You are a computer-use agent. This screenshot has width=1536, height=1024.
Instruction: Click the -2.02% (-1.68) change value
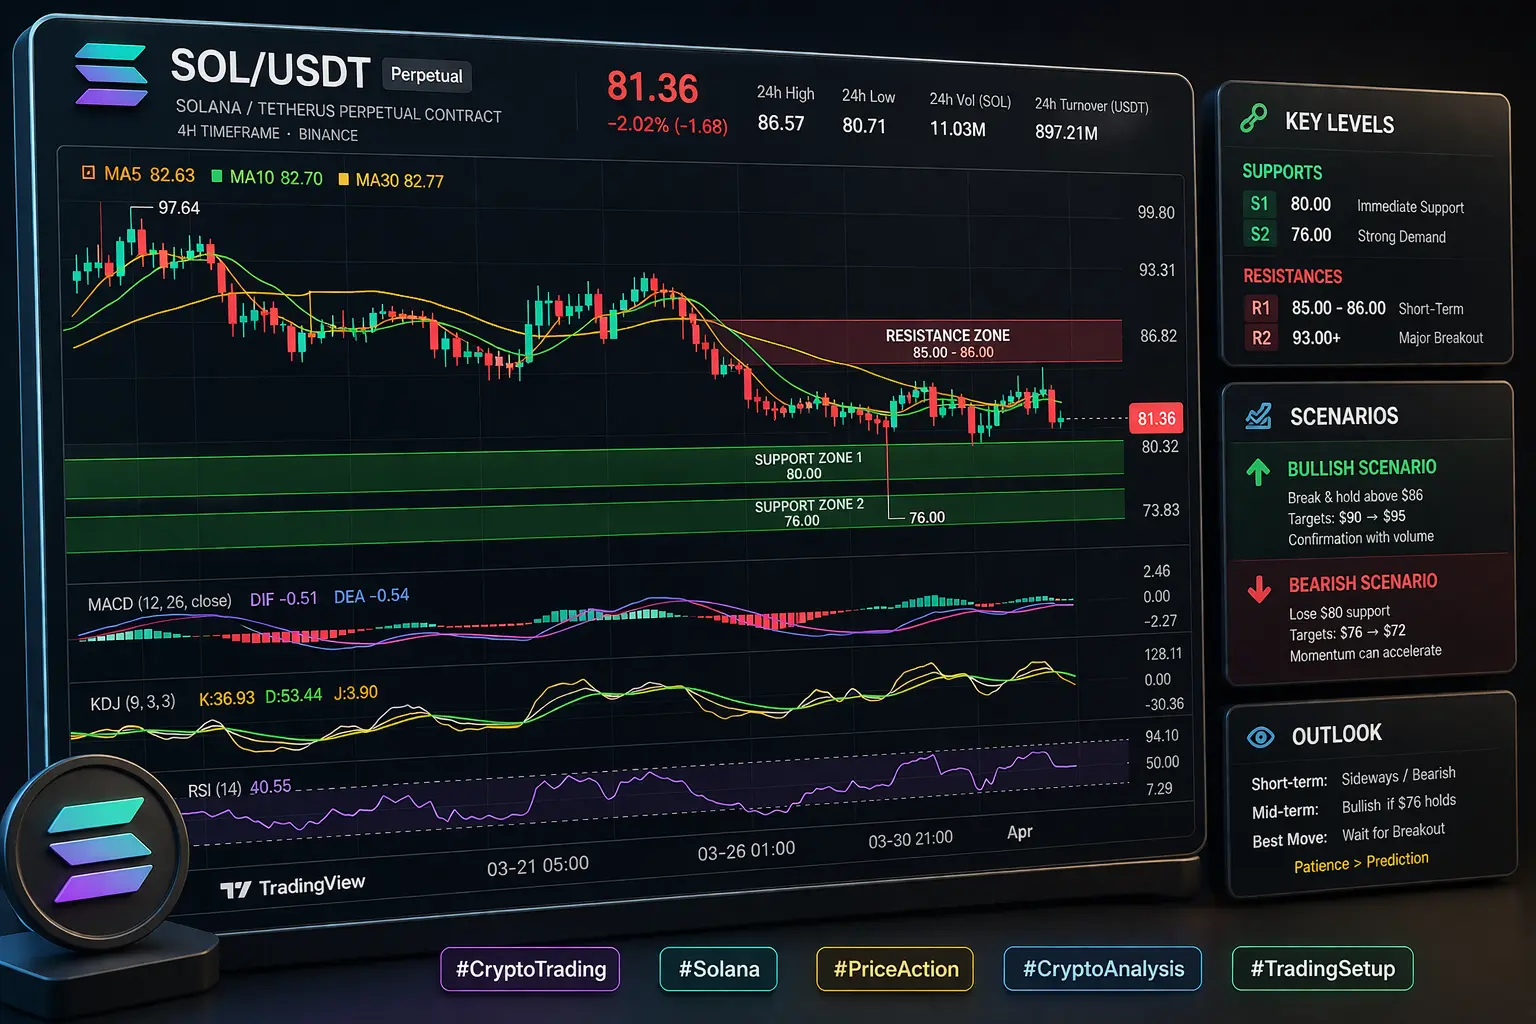[667, 126]
